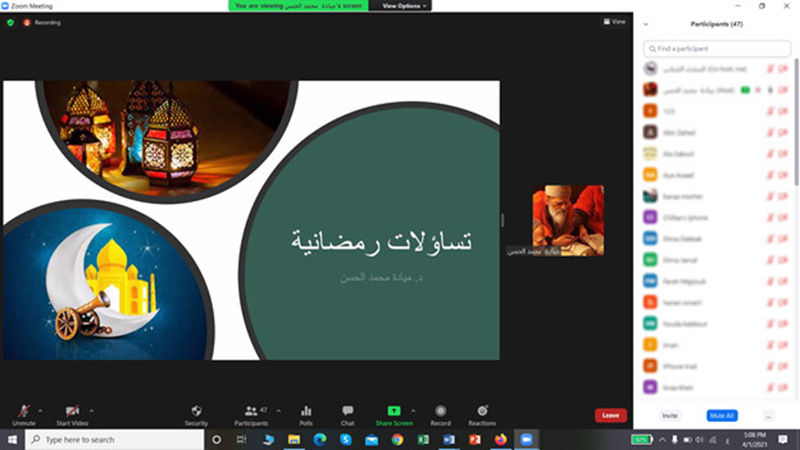Click the green encryption shield icon
Image resolution: width=800 pixels, height=450 pixels.
10,21
